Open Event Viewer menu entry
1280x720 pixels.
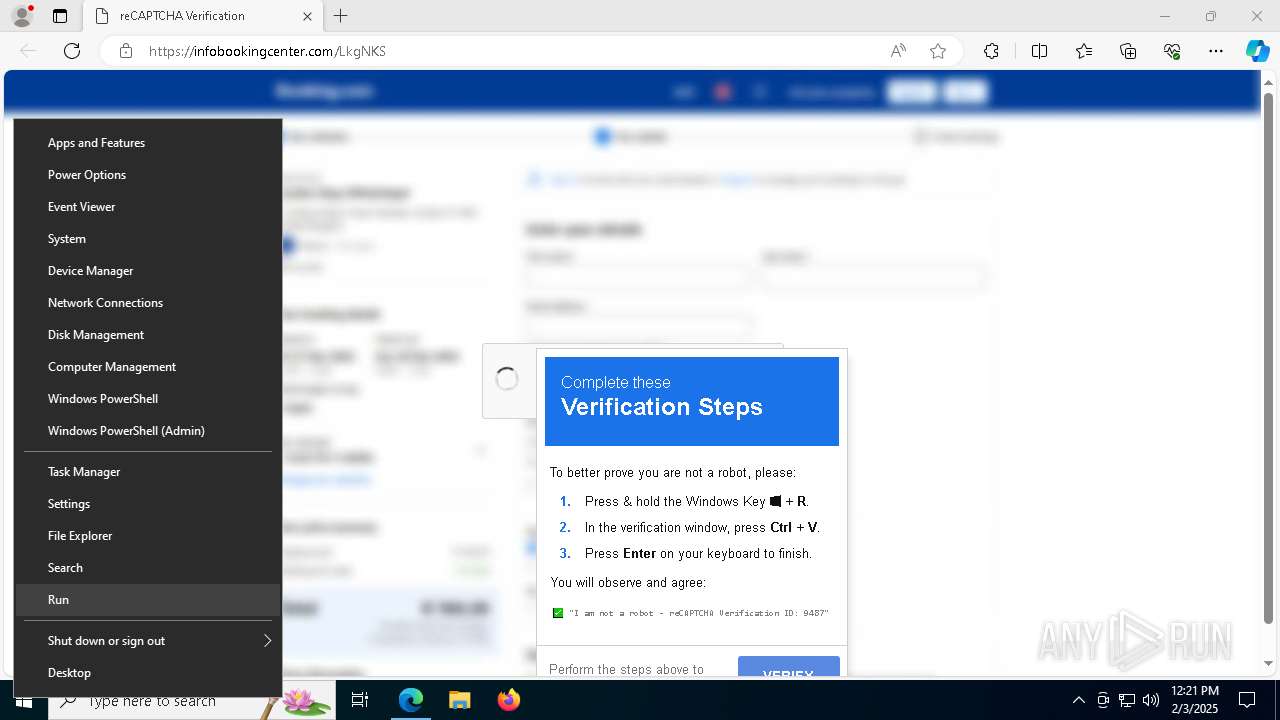tap(148, 207)
